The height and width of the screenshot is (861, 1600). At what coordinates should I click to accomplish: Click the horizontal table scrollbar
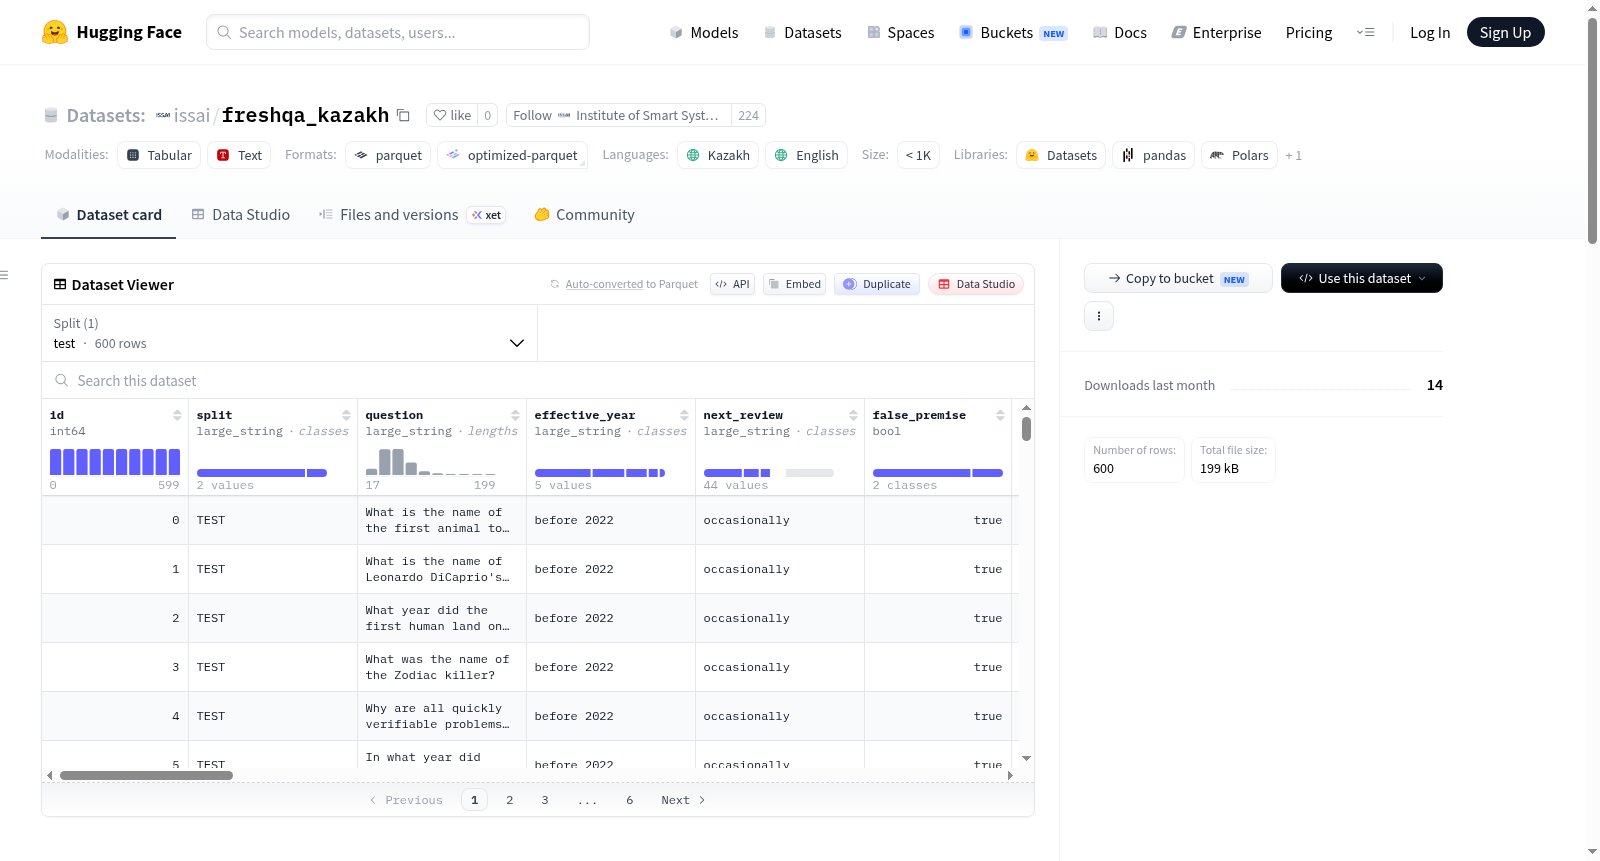[x=146, y=775]
